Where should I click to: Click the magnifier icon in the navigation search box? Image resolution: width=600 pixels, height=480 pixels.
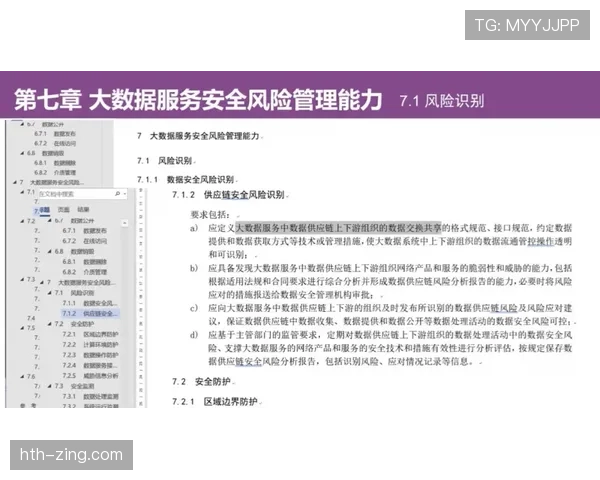117,194
